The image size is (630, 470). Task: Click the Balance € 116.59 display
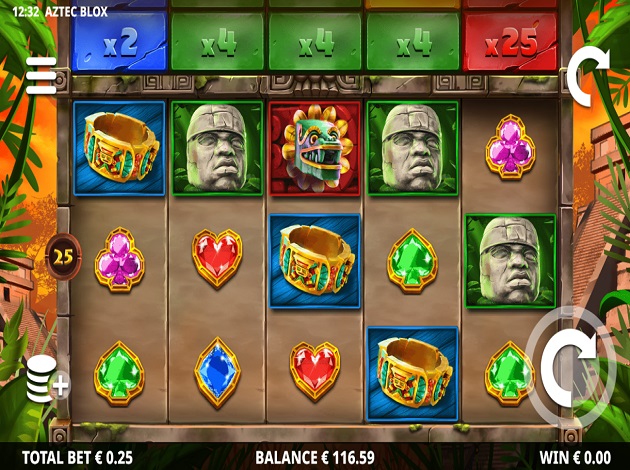[315, 458]
